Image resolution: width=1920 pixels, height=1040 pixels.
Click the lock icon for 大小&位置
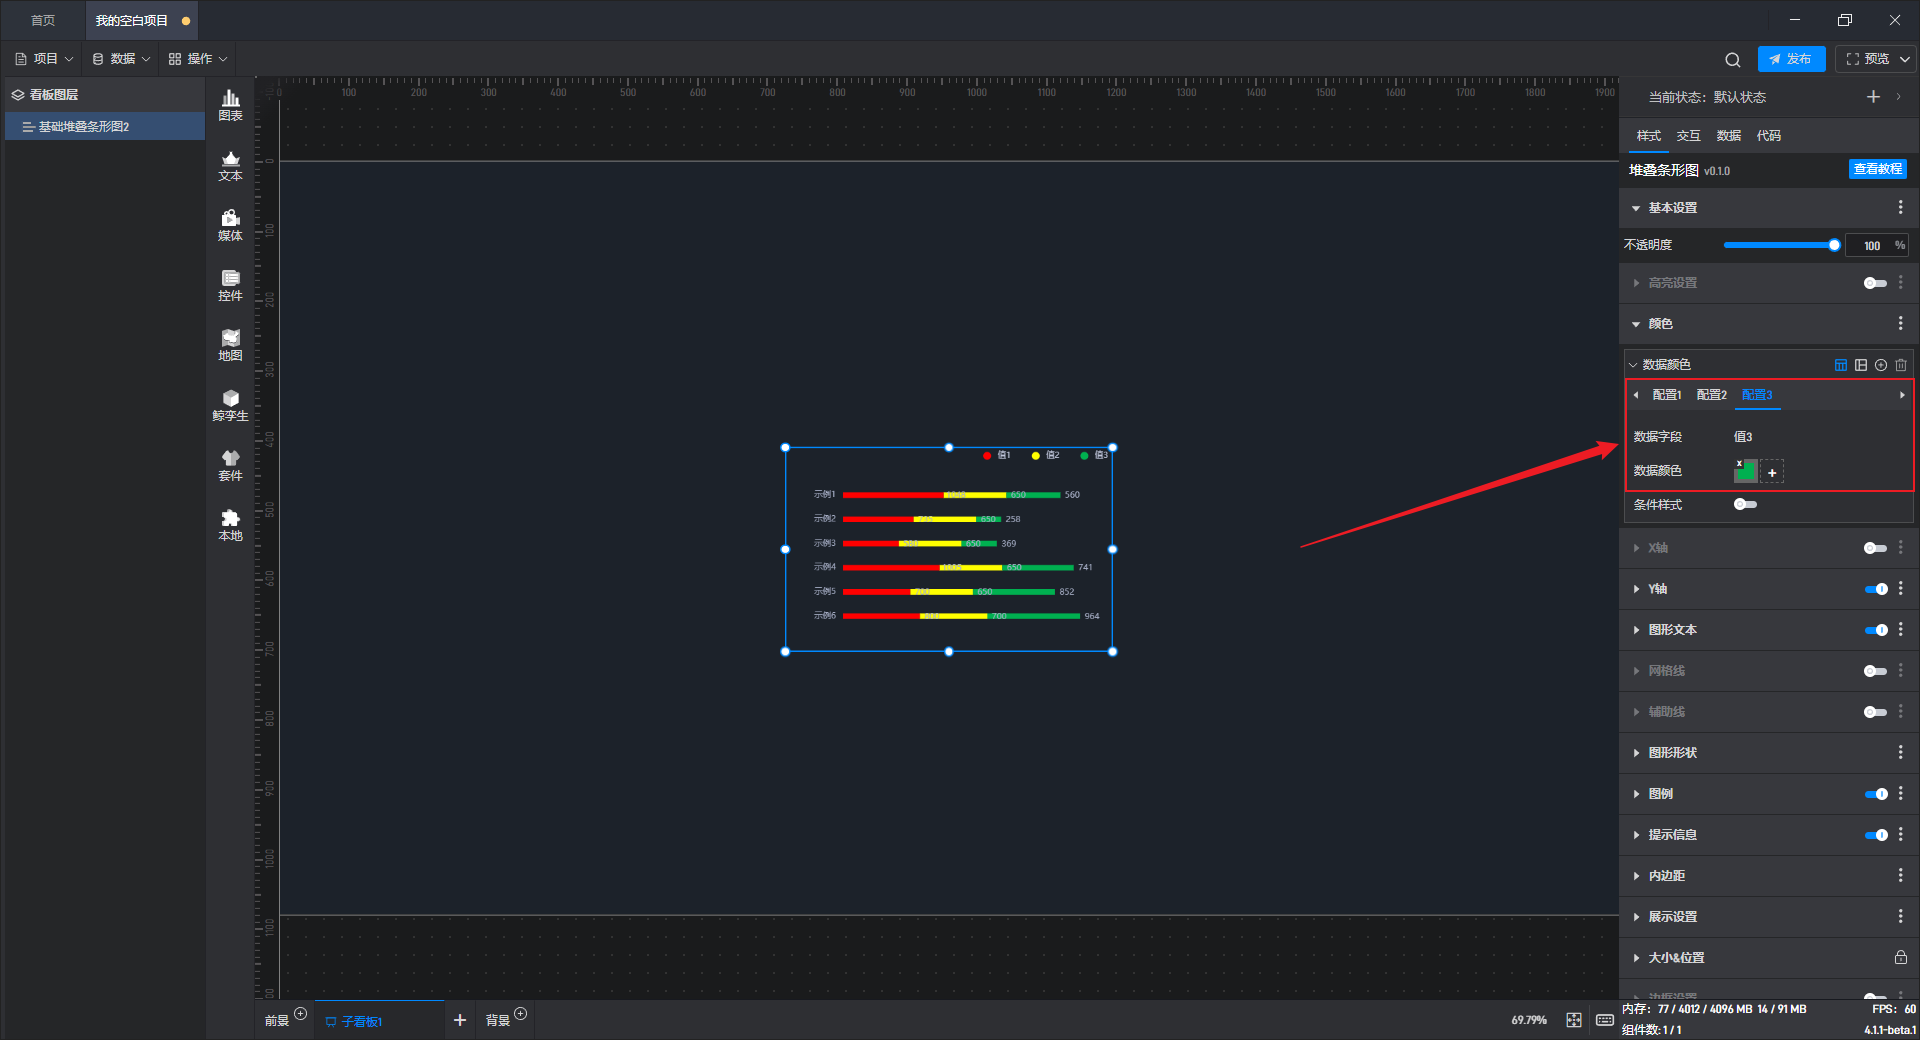(1900, 957)
